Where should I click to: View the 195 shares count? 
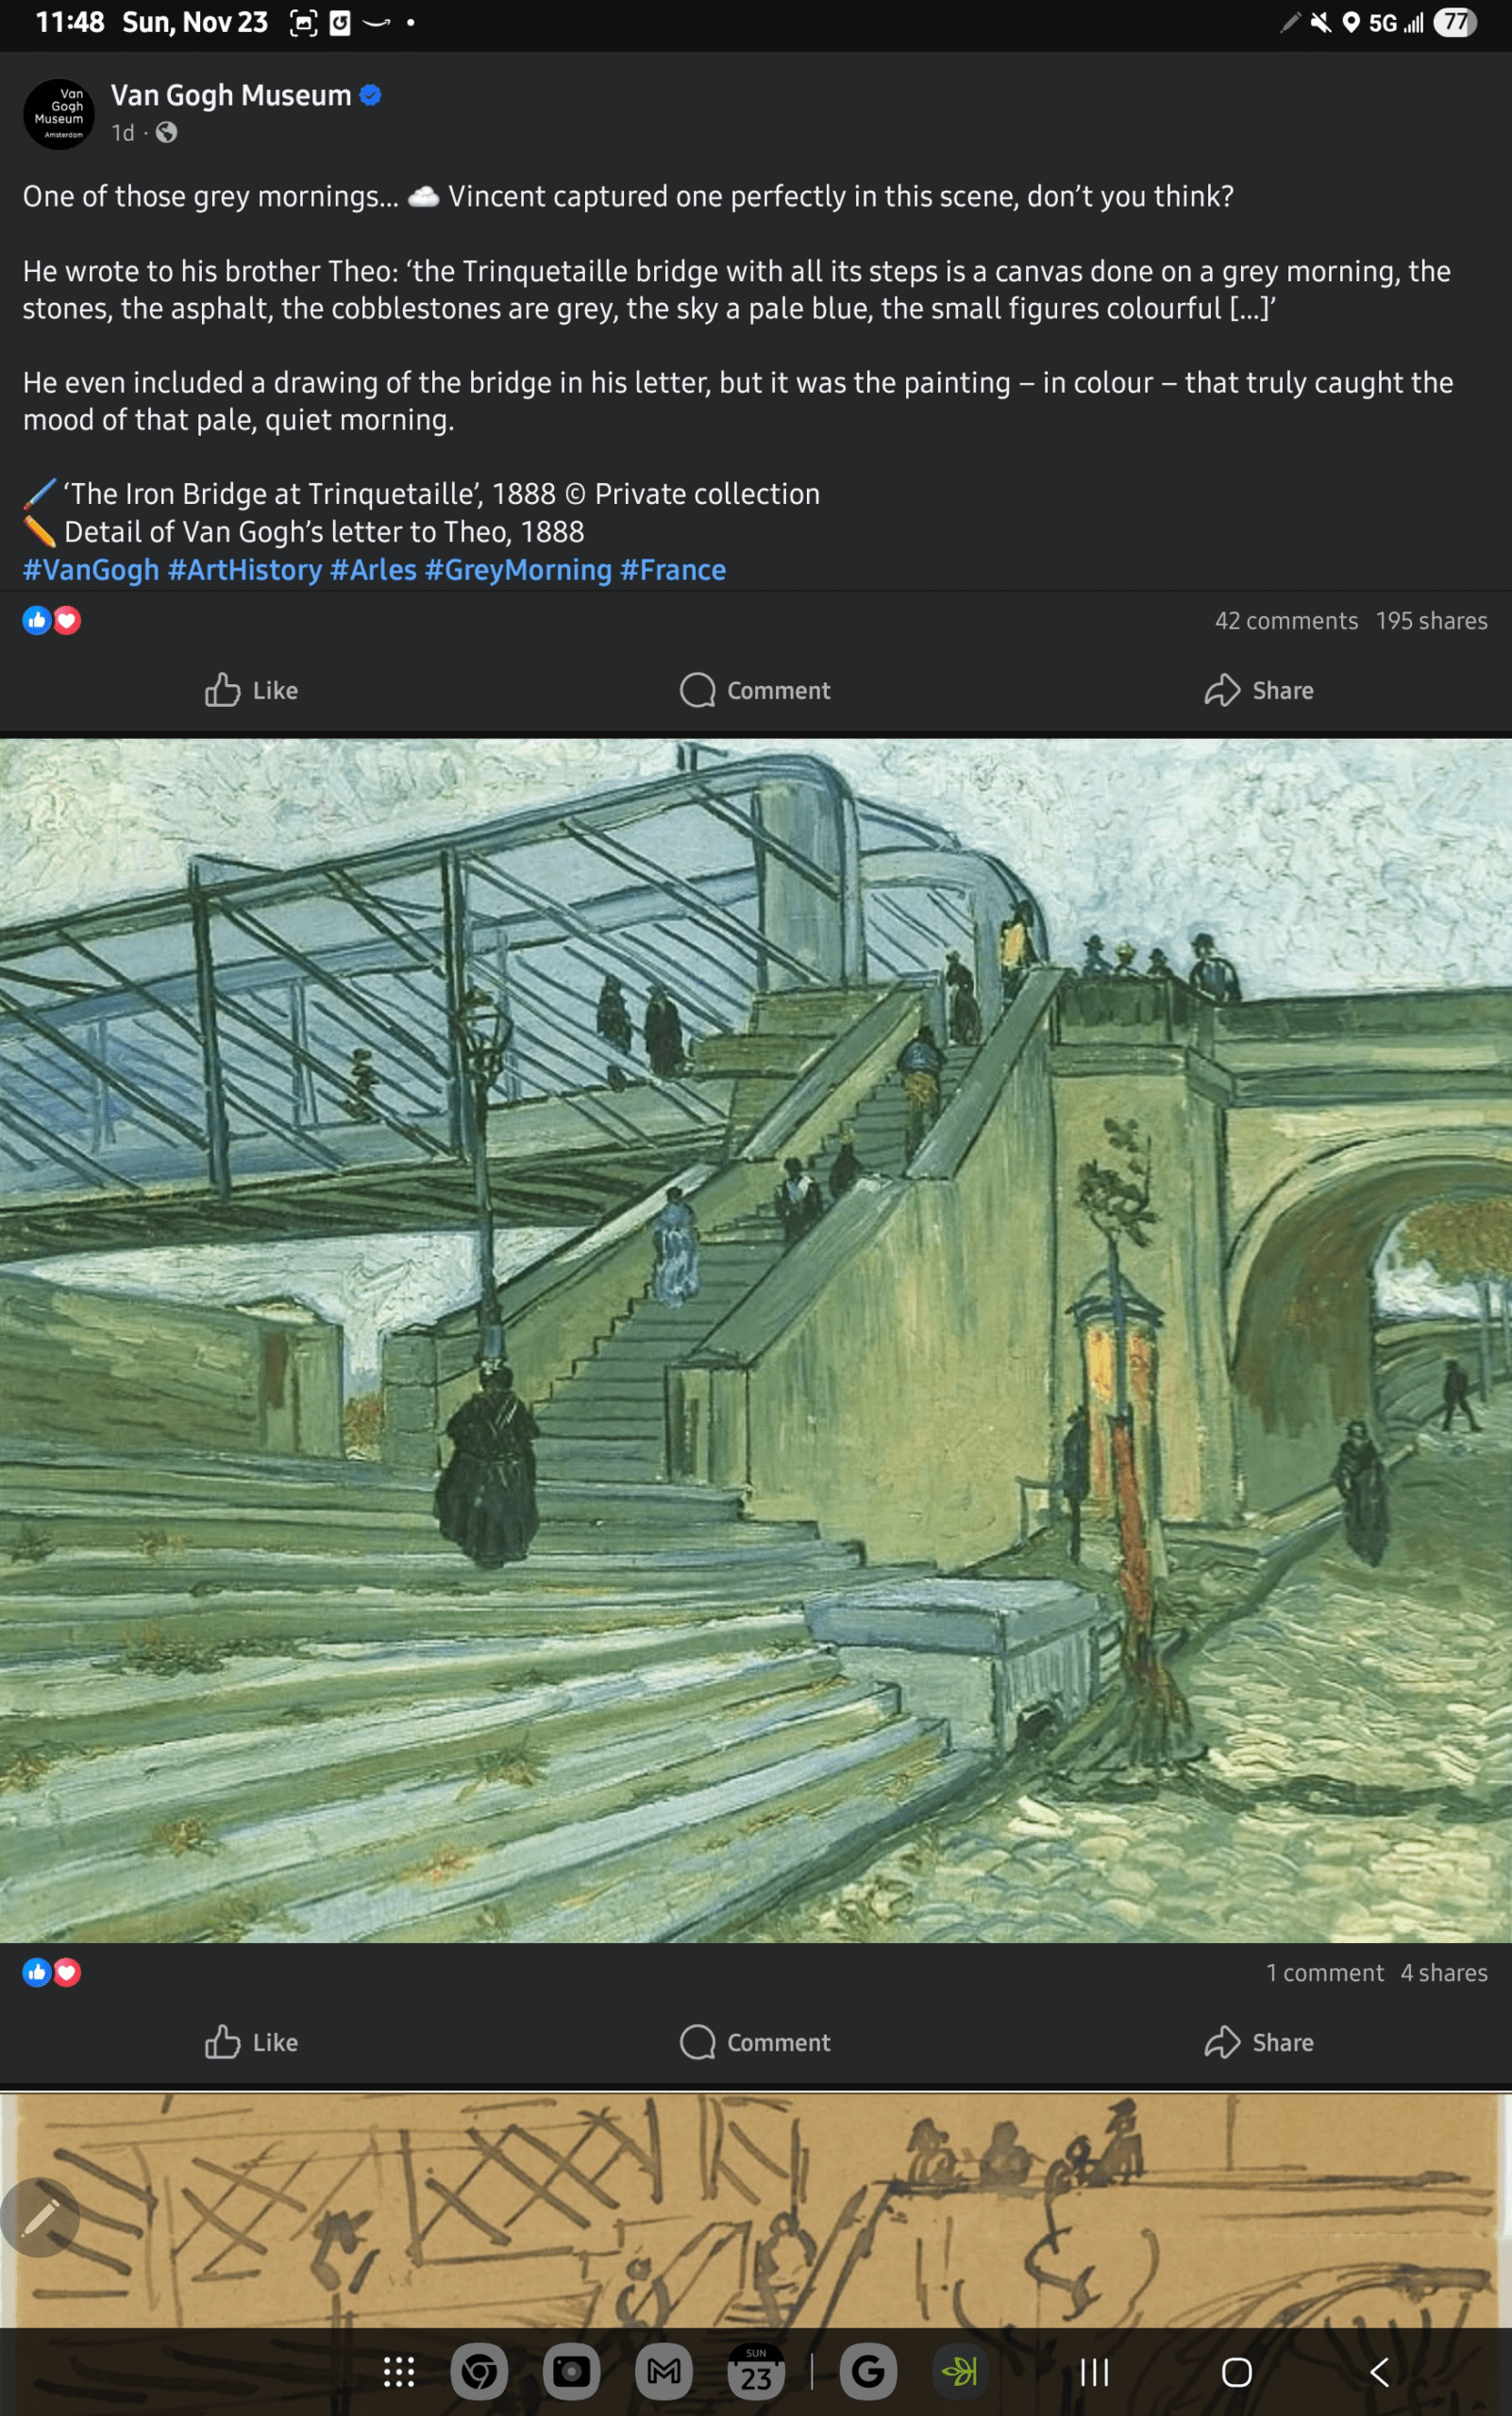point(1431,621)
